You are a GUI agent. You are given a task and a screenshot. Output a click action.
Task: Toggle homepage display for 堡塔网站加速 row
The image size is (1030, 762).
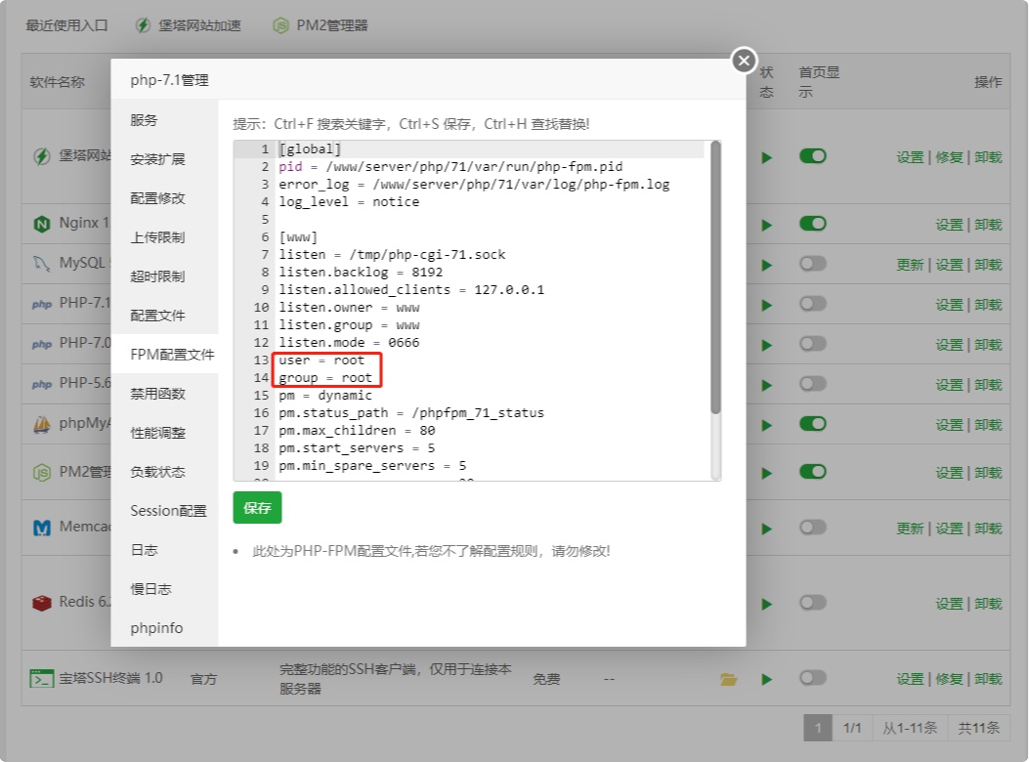tap(813, 156)
